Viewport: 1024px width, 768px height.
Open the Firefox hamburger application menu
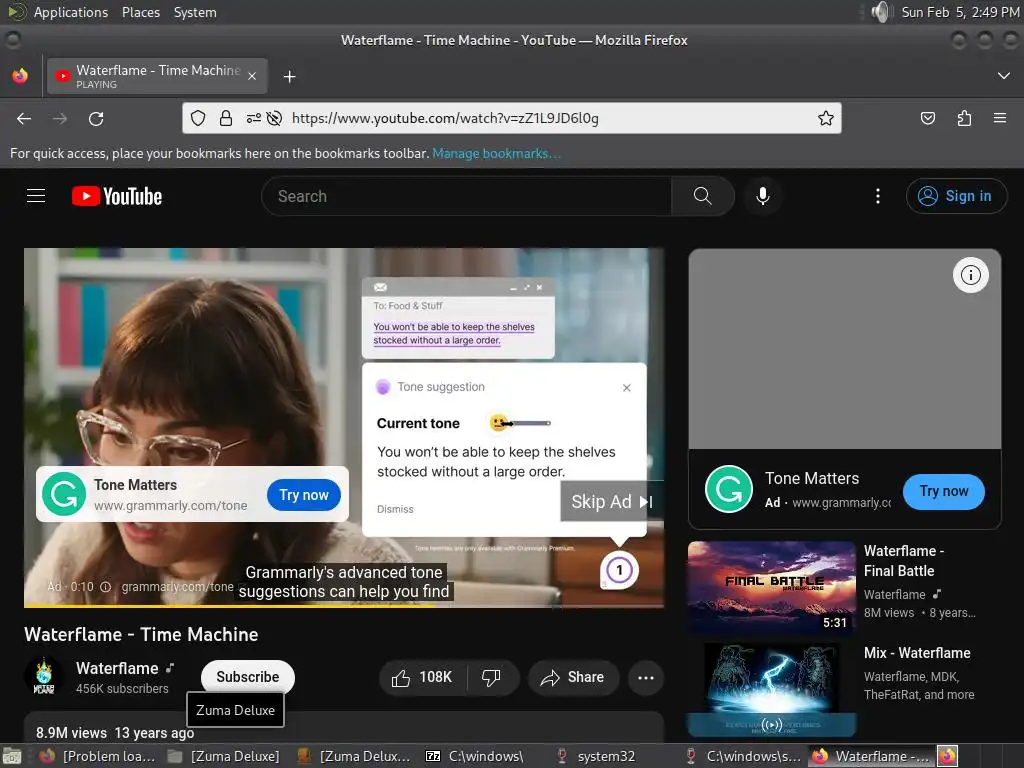[x=999, y=118]
